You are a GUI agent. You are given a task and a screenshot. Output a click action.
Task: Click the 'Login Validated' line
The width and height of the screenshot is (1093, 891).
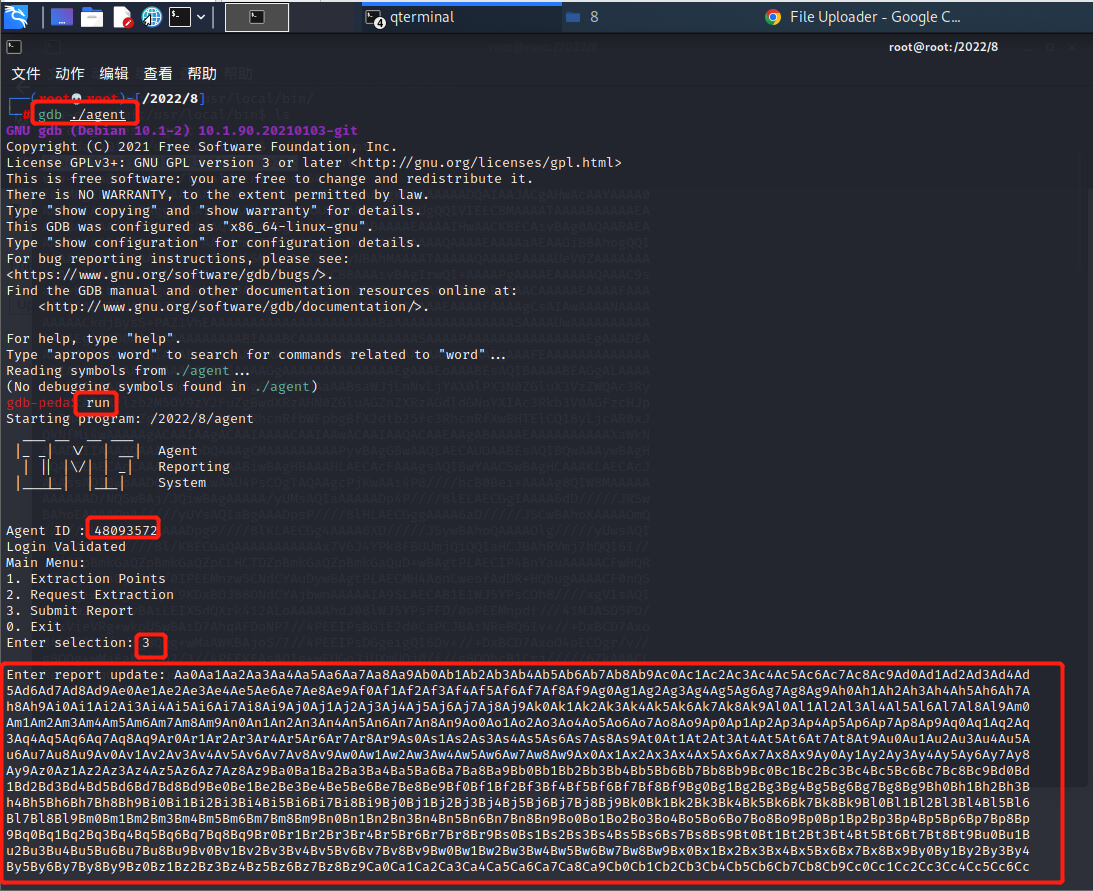(x=66, y=547)
